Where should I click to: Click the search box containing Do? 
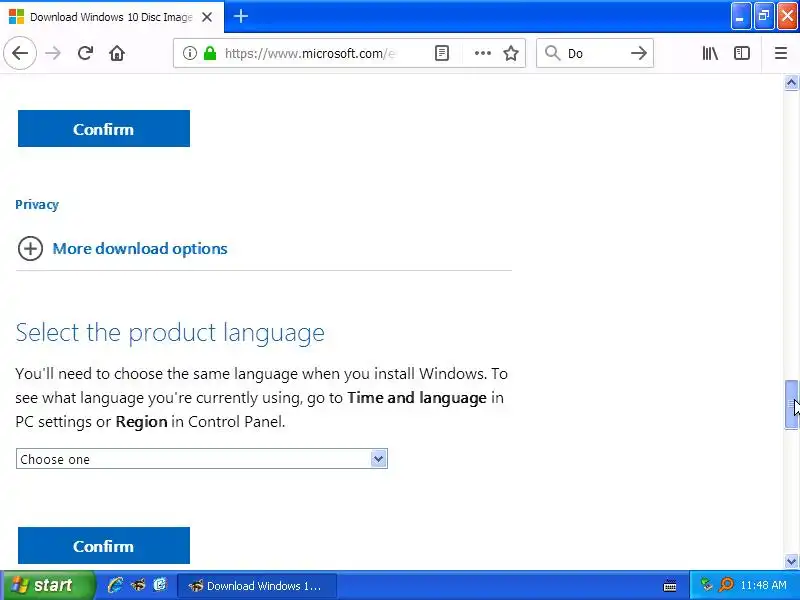594,53
